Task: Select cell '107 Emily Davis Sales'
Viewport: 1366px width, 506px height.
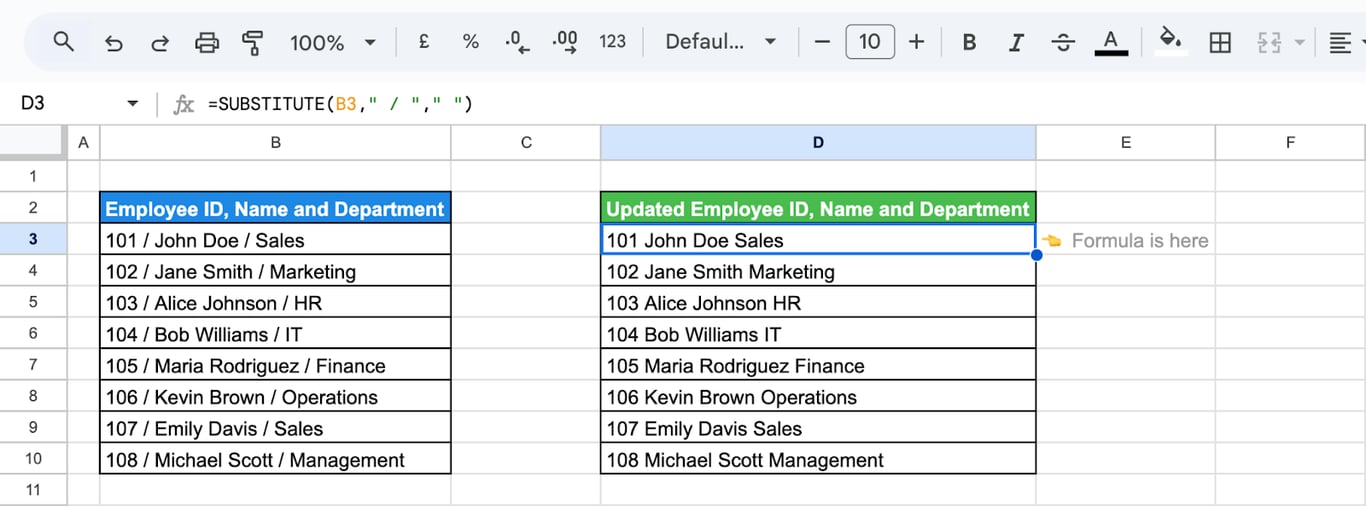Action: pyautogui.click(x=818, y=428)
